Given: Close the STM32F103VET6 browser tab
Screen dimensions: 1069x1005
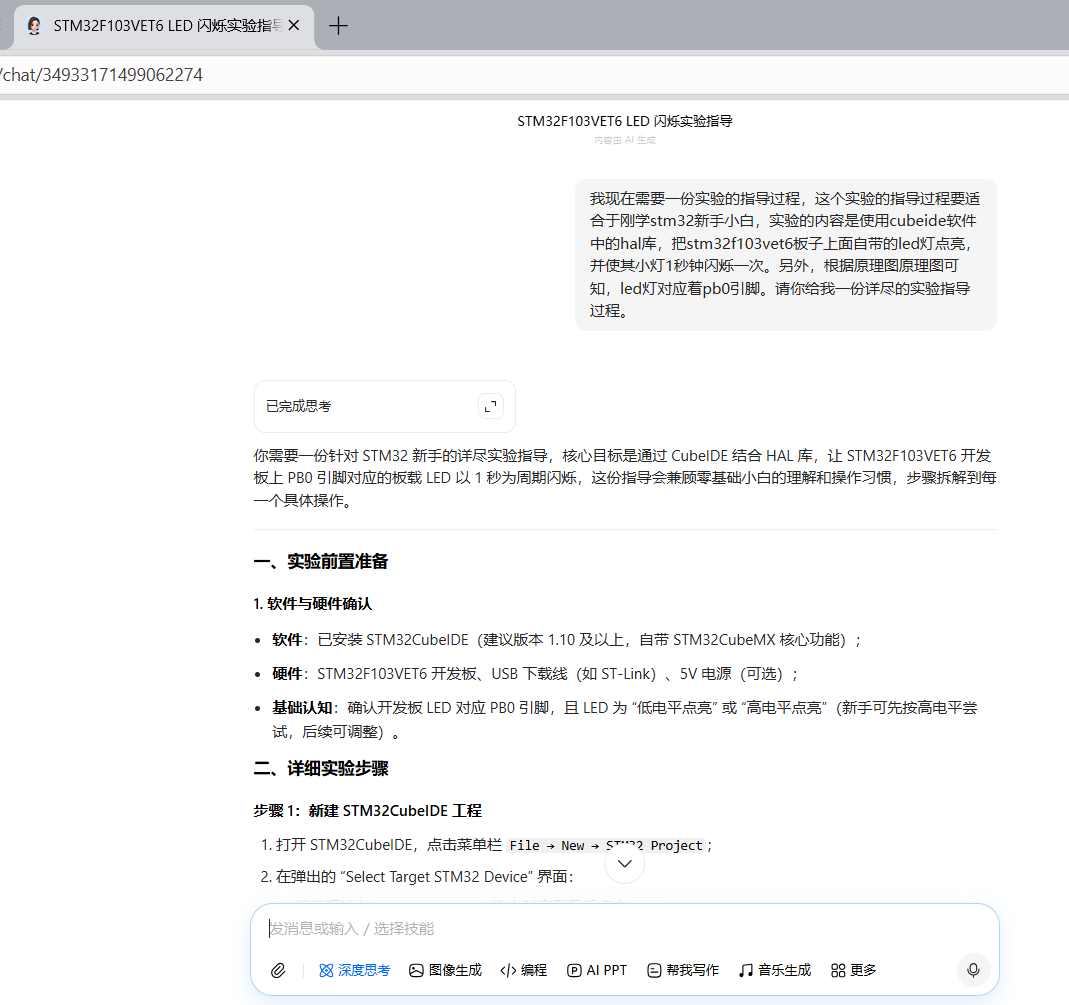Looking at the screenshot, I should coord(294,25).
